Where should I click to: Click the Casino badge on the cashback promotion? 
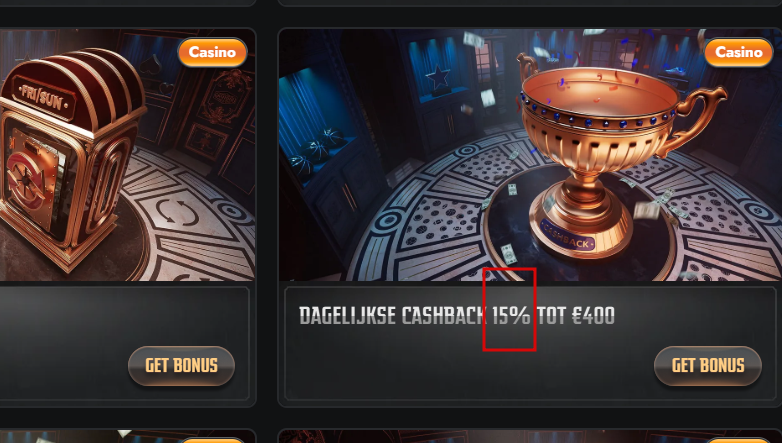tap(739, 52)
